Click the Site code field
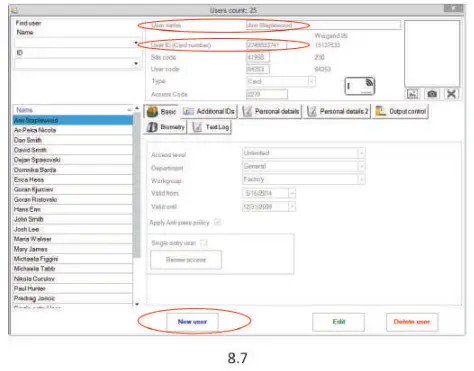The height and width of the screenshot is (371, 474). [258, 57]
